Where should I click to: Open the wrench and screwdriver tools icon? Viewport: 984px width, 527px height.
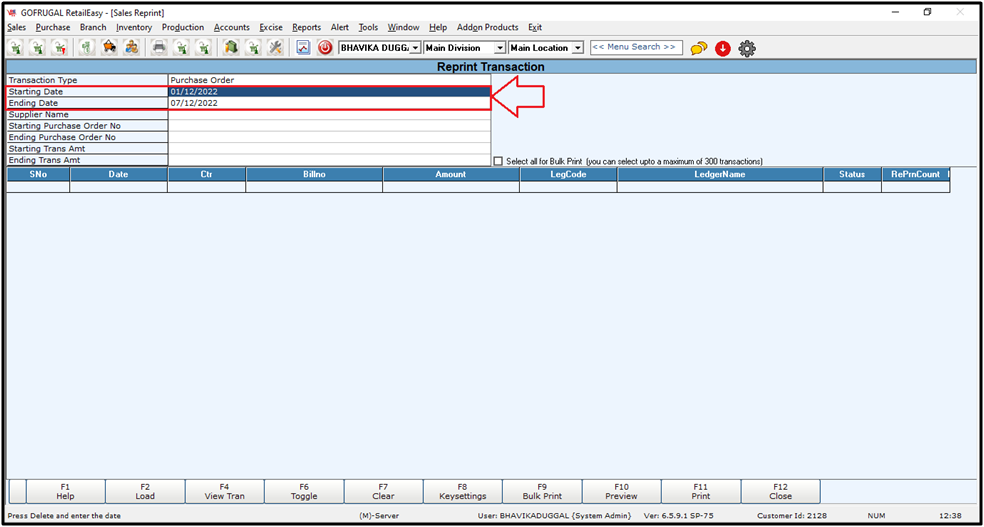coord(275,48)
